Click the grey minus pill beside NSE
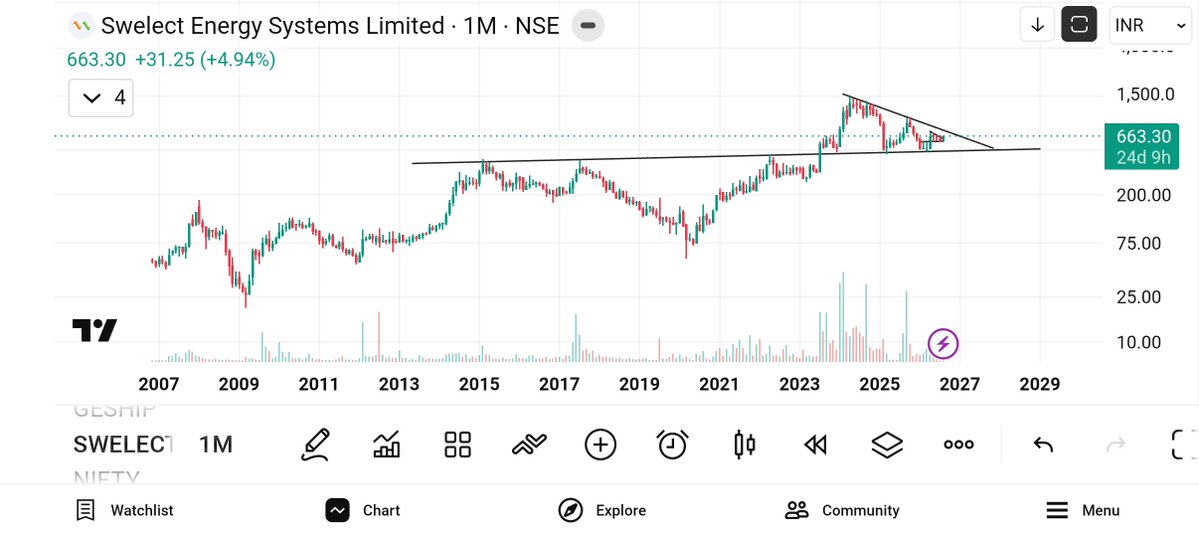Screen dimensions: 1199x537 588,26
